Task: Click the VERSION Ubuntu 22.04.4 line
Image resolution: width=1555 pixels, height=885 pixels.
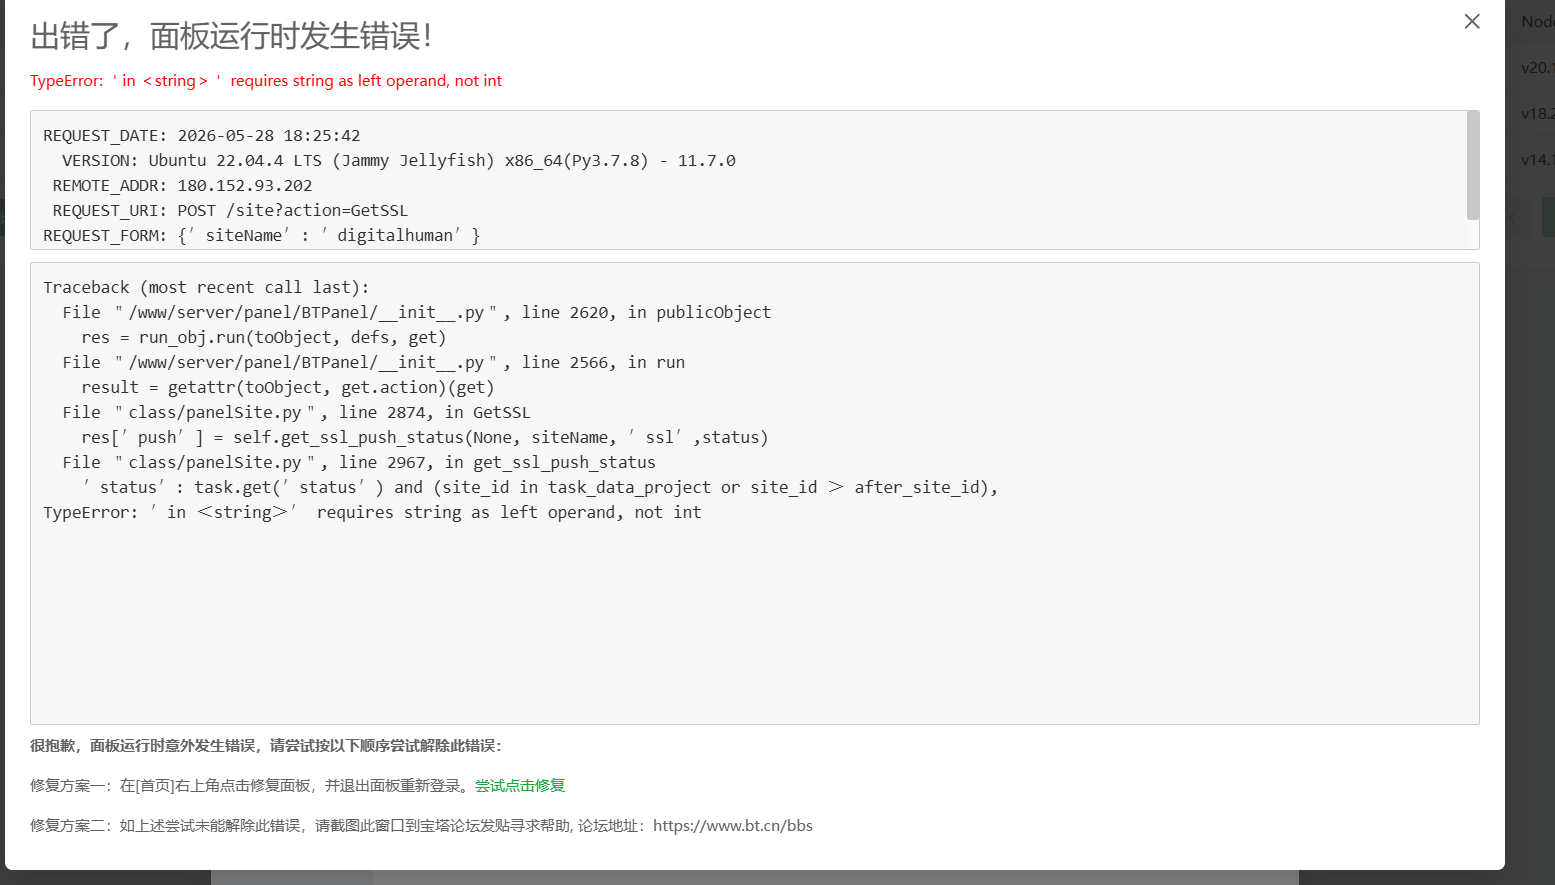Action: pyautogui.click(x=399, y=161)
